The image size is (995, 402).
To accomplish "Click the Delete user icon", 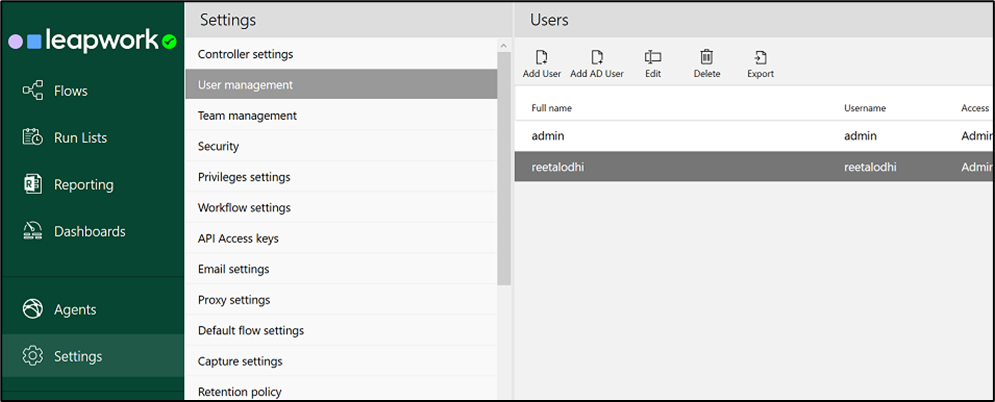I will pos(706,58).
